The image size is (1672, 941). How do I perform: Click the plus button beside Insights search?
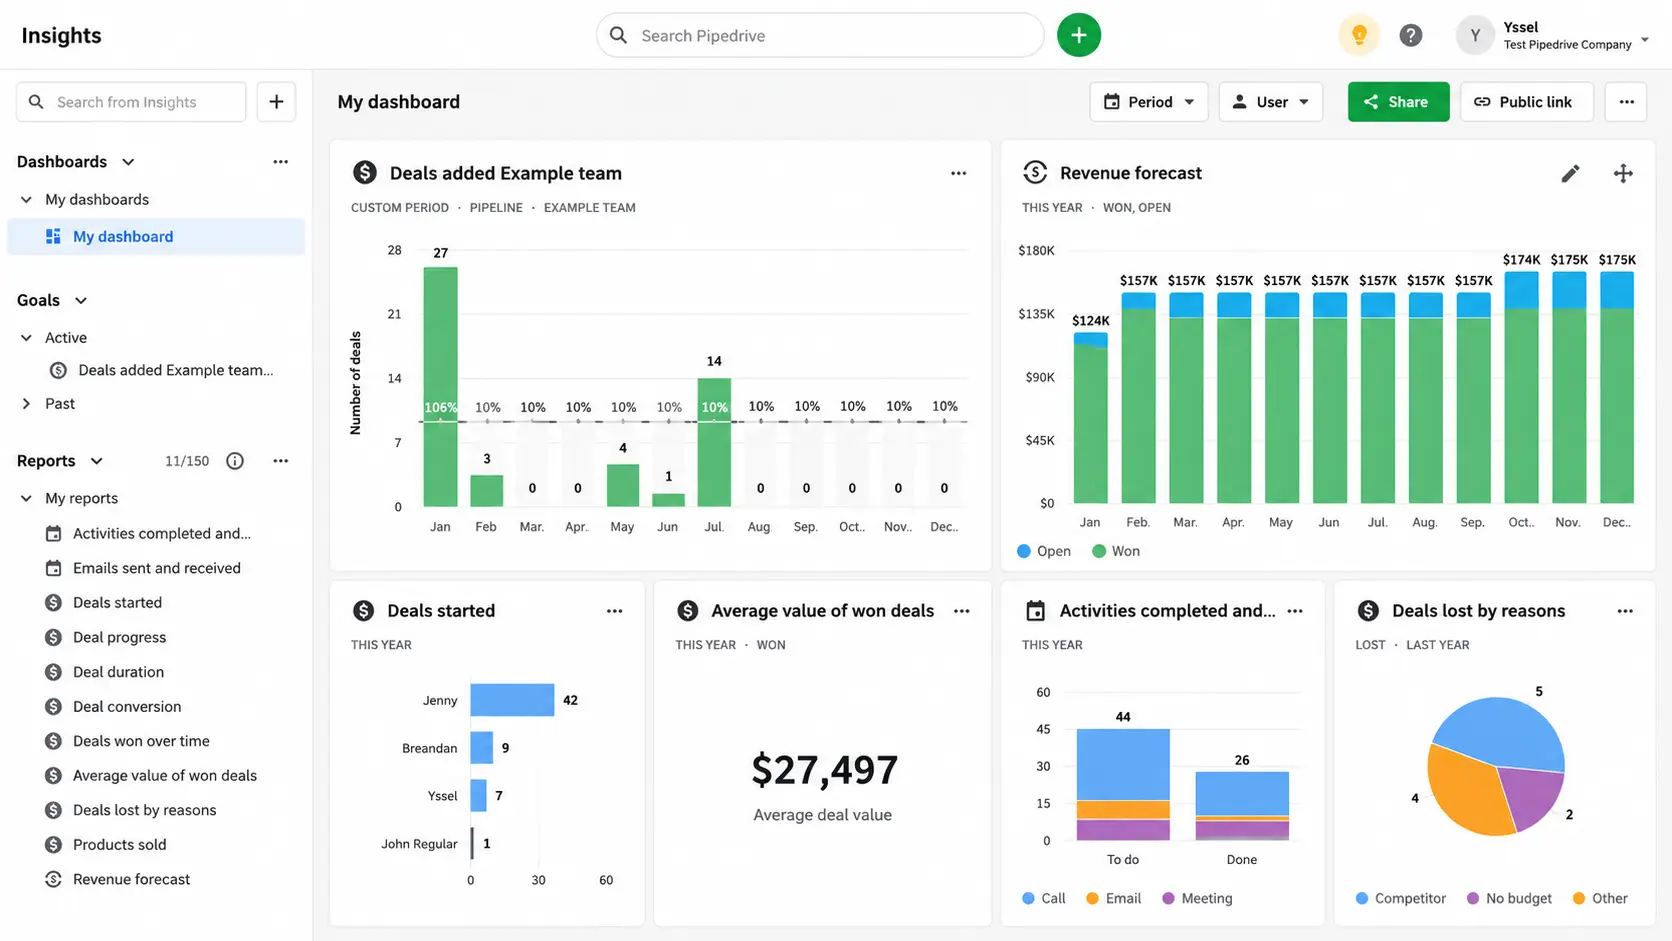tap(276, 102)
